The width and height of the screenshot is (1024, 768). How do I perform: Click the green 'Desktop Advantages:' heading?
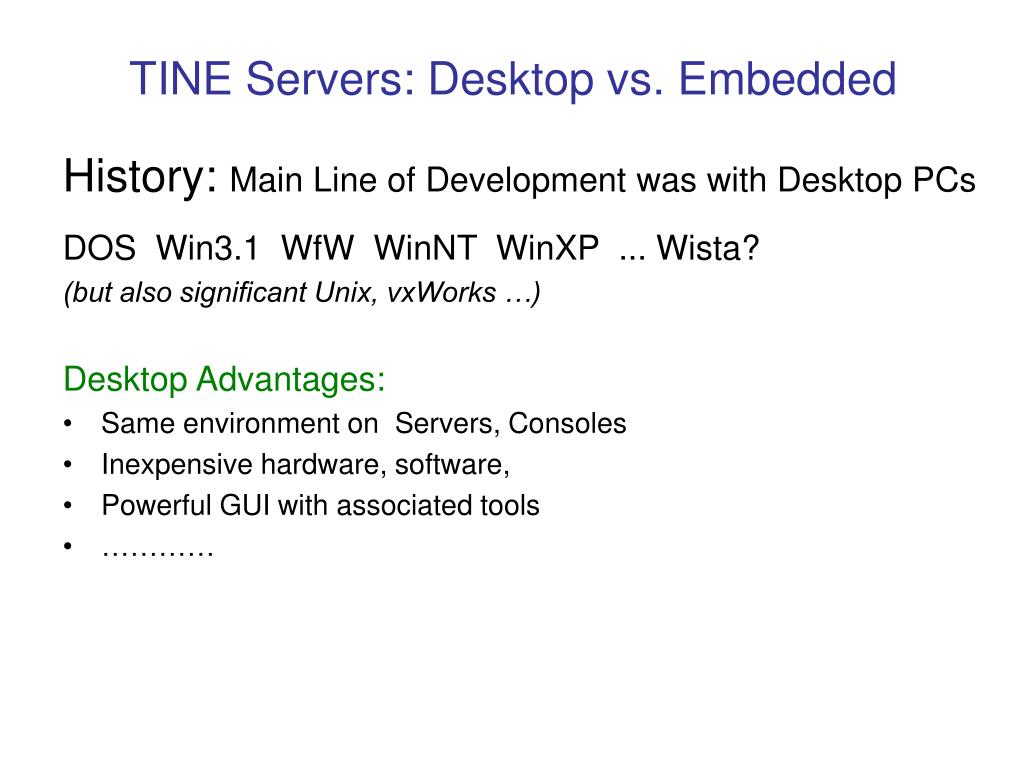225,379
